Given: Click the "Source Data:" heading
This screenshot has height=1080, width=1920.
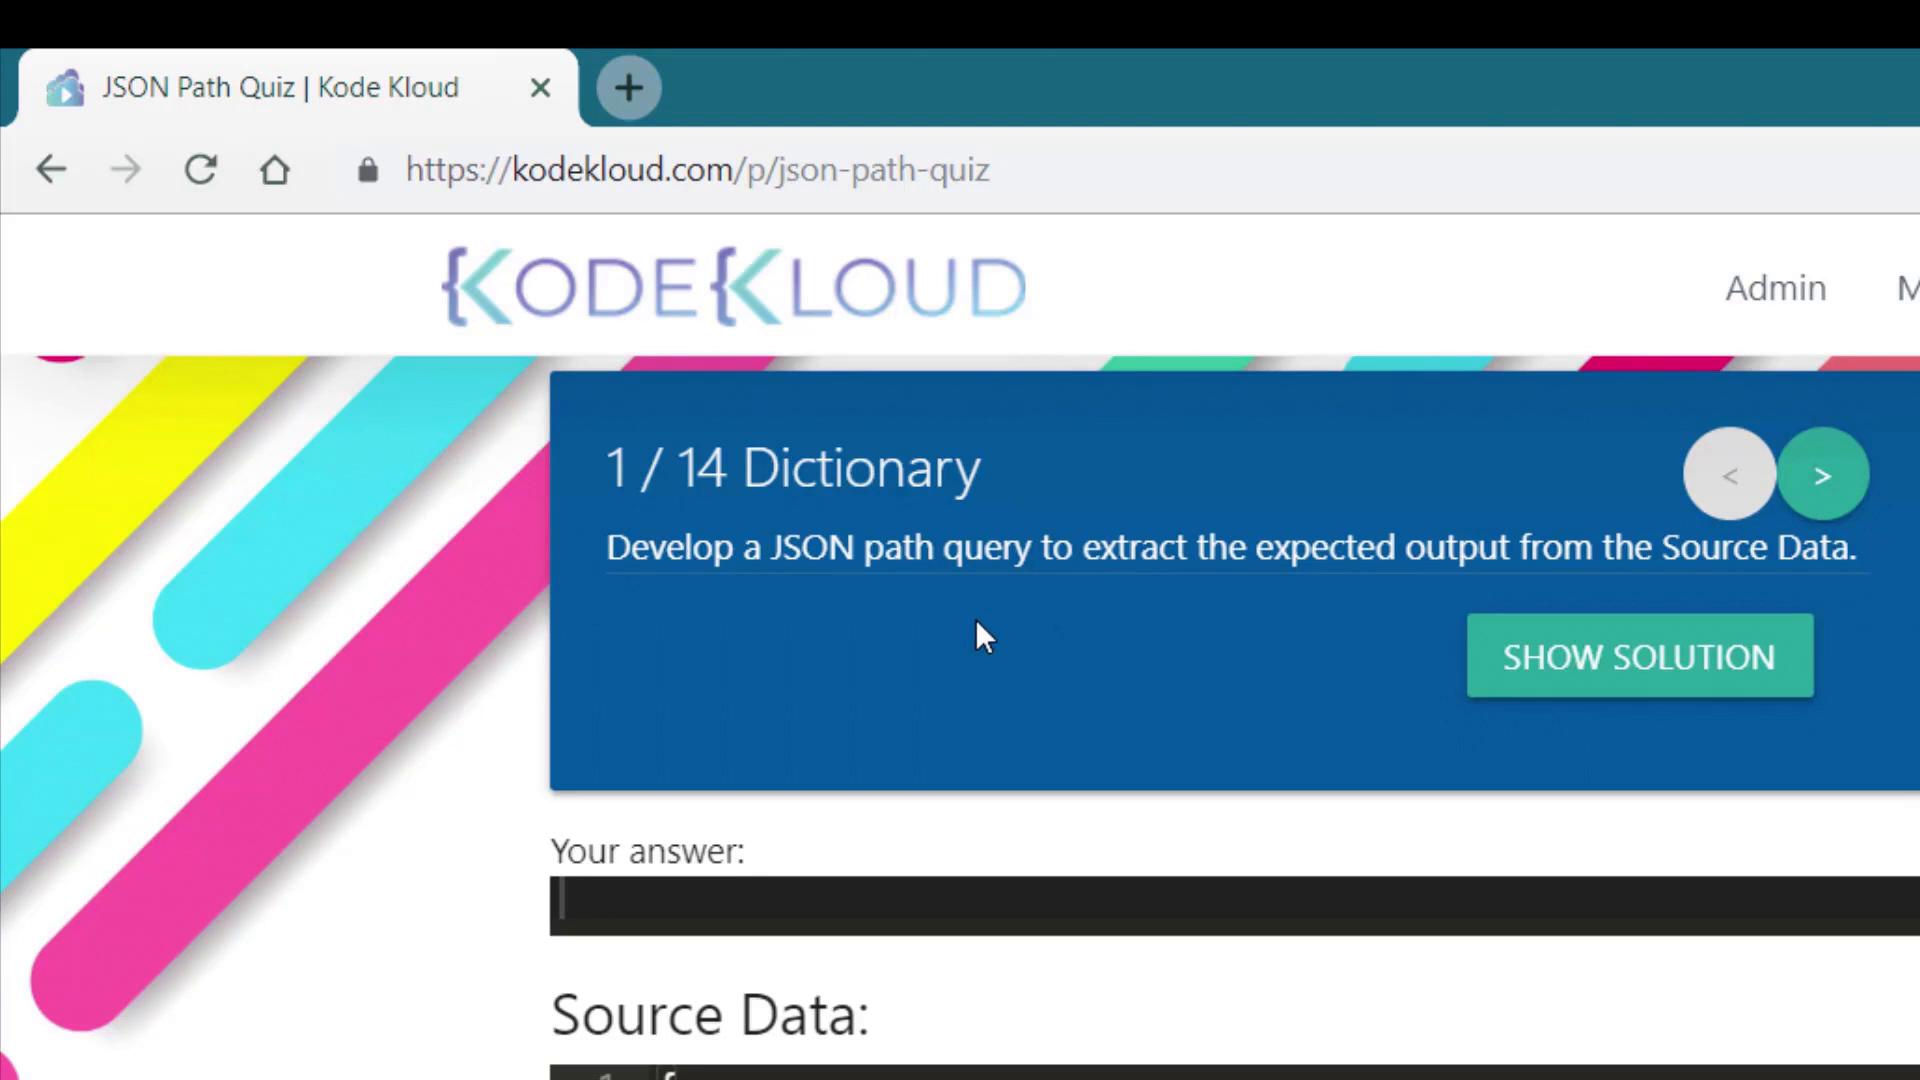Looking at the screenshot, I should (710, 1015).
